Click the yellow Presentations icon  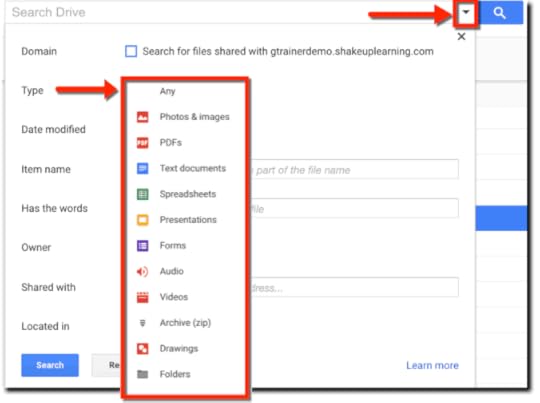pos(143,220)
